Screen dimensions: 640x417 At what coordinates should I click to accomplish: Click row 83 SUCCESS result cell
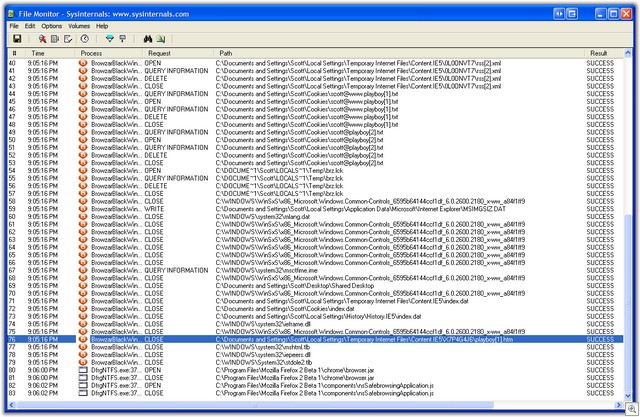[x=600, y=393]
